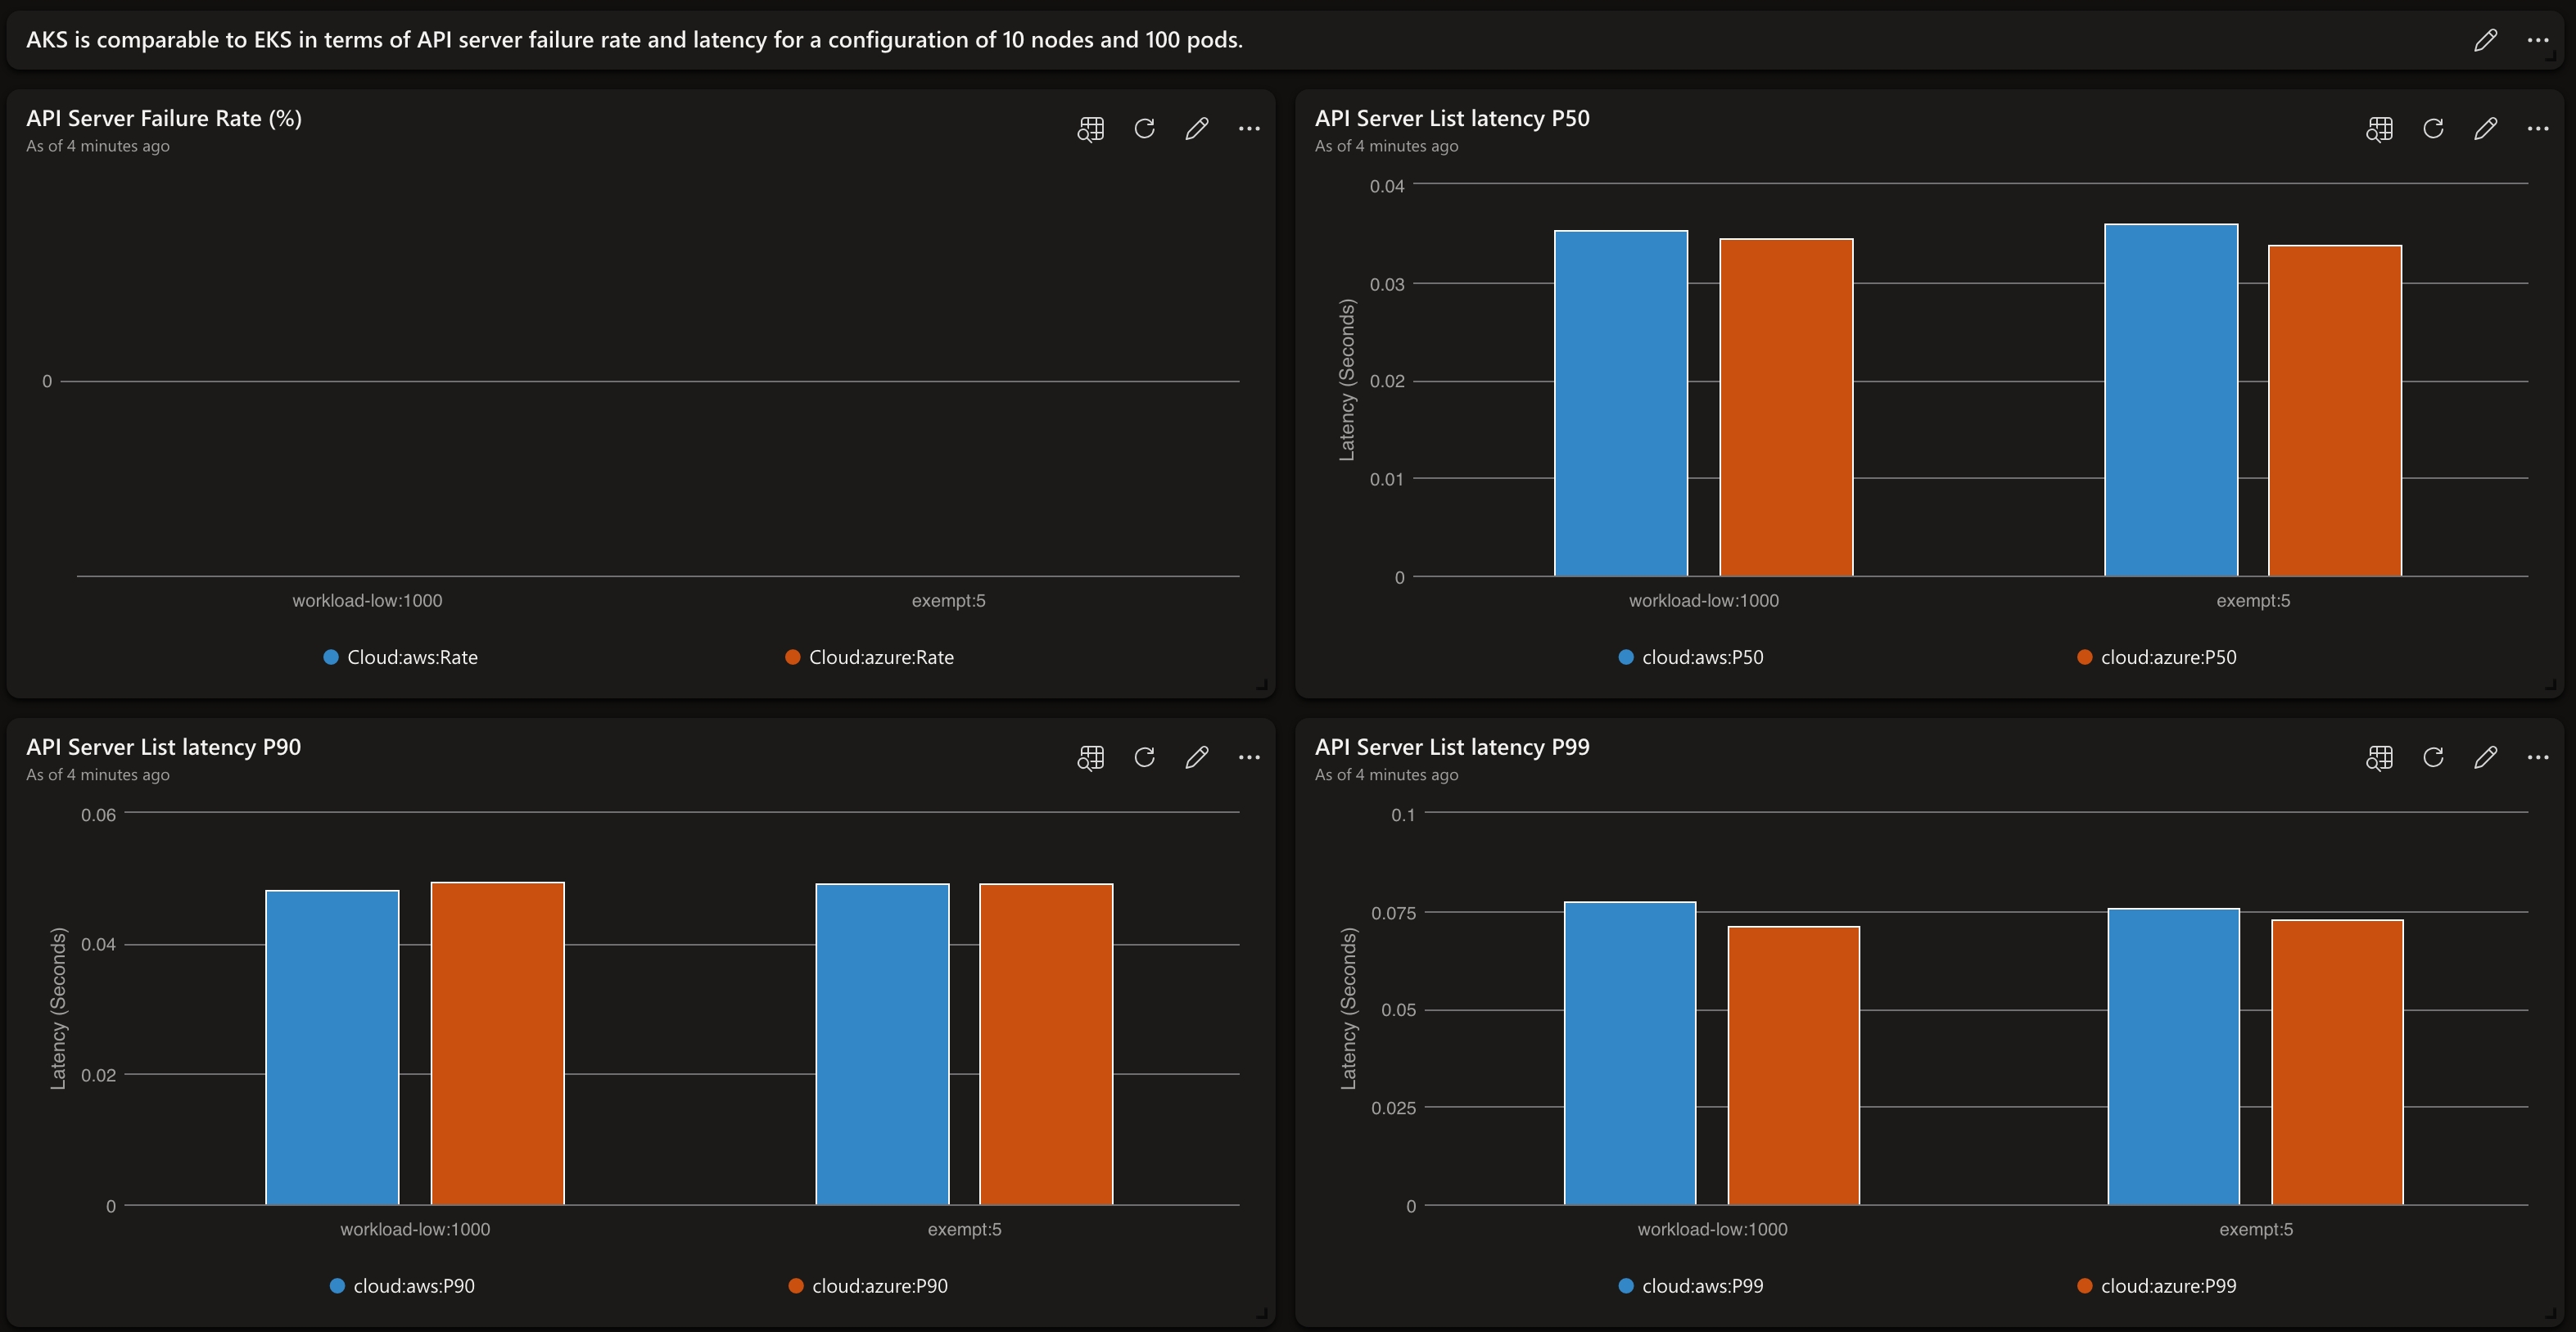
Task: Select aws exempt:5 bar in P90 chart
Action: (882, 1045)
